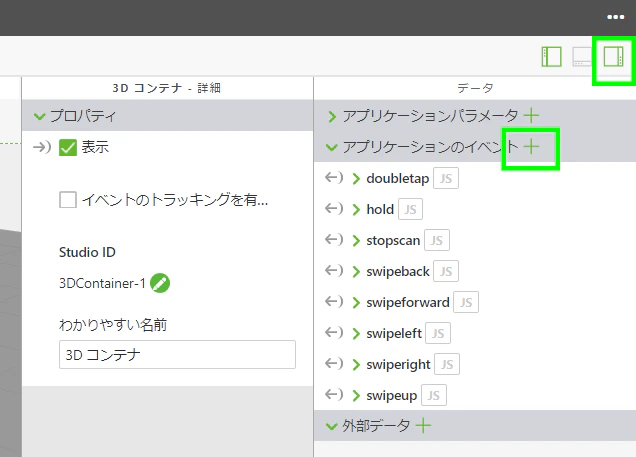Click the binding arrow beside swipeleft
This screenshot has width=636, height=457.
(334, 333)
